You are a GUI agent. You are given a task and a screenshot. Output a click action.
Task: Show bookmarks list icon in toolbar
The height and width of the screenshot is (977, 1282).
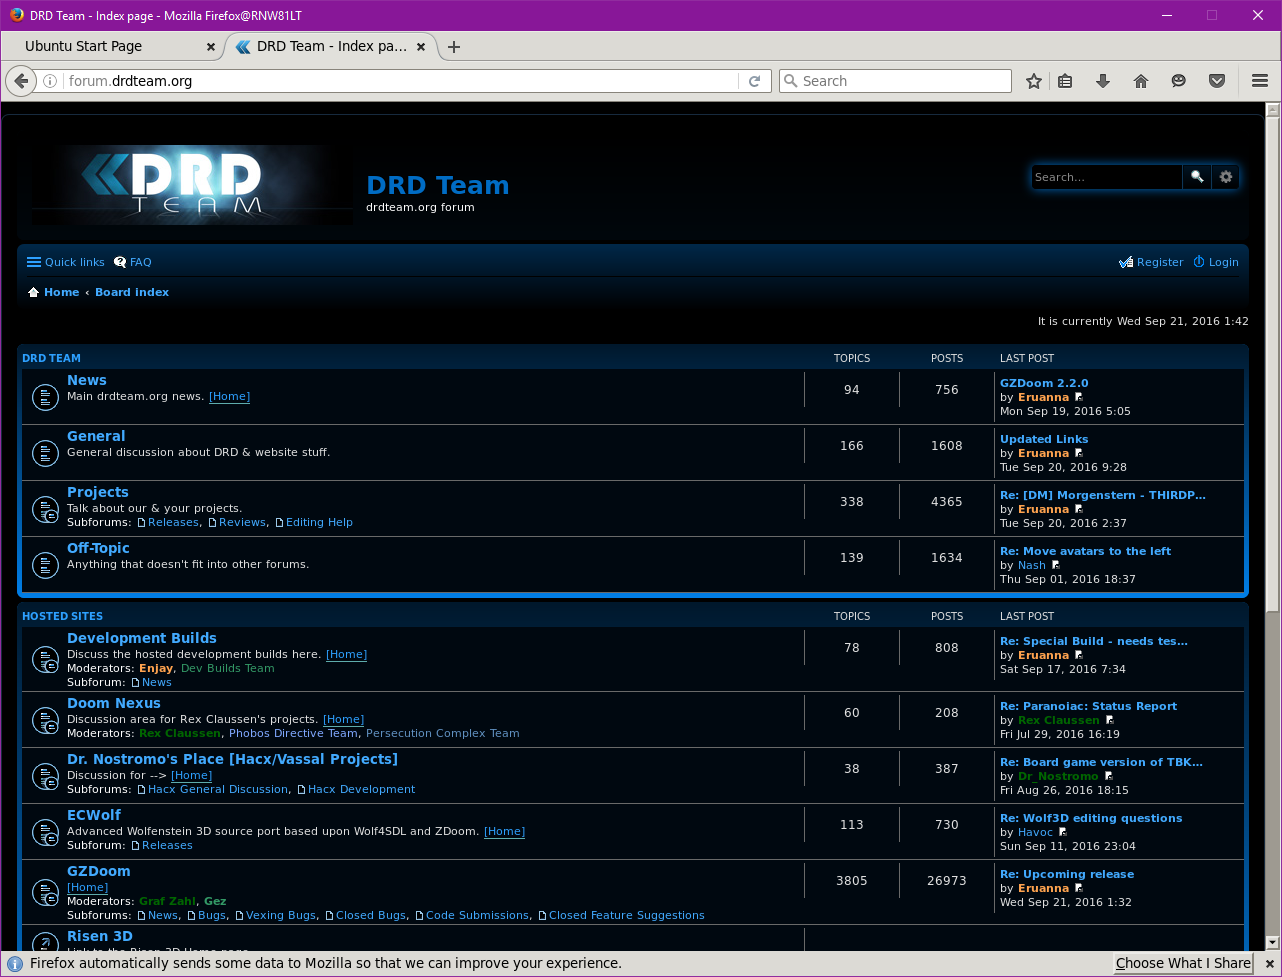pyautogui.click(x=1066, y=81)
